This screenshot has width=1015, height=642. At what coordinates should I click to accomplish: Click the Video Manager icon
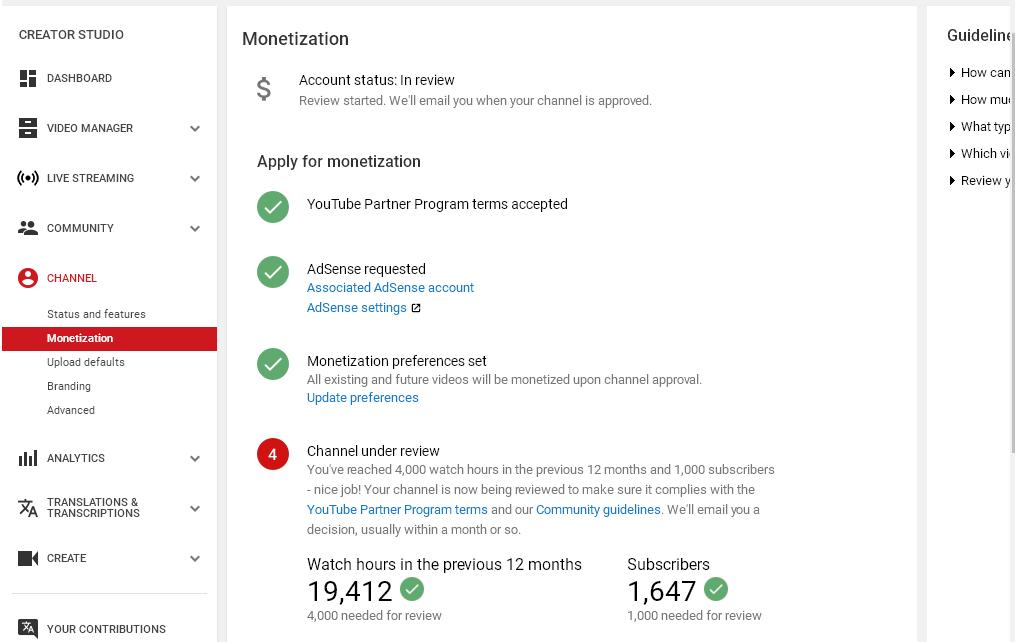pos(28,128)
